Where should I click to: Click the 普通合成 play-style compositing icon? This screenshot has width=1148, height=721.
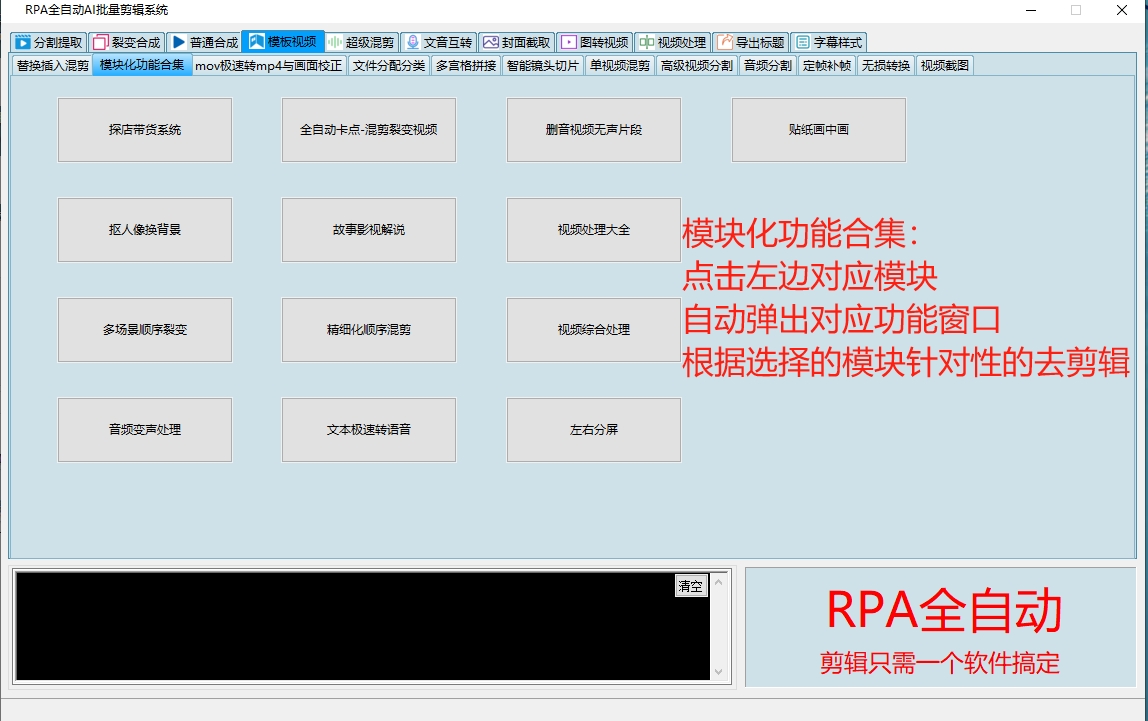[x=180, y=42]
